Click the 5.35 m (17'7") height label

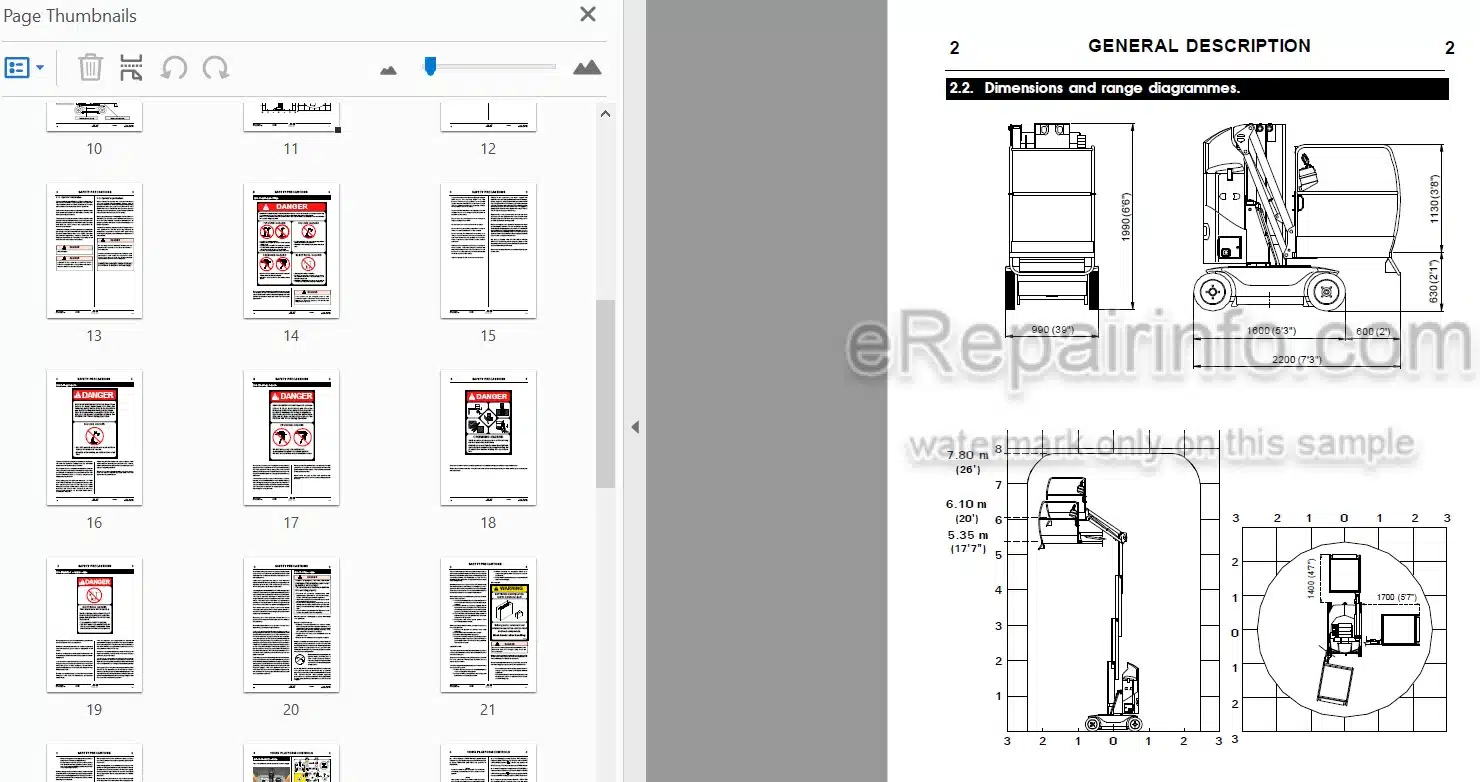[967, 541]
